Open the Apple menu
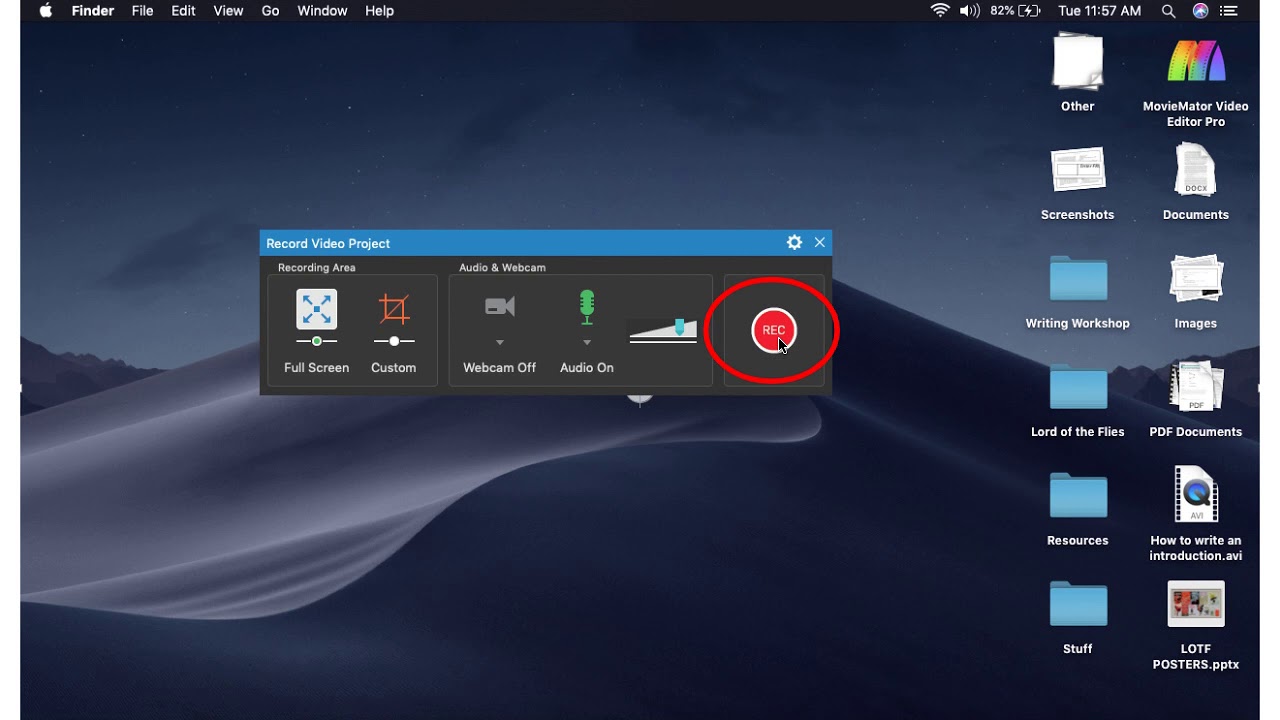Screen dimensions: 1280x720 (45, 11)
